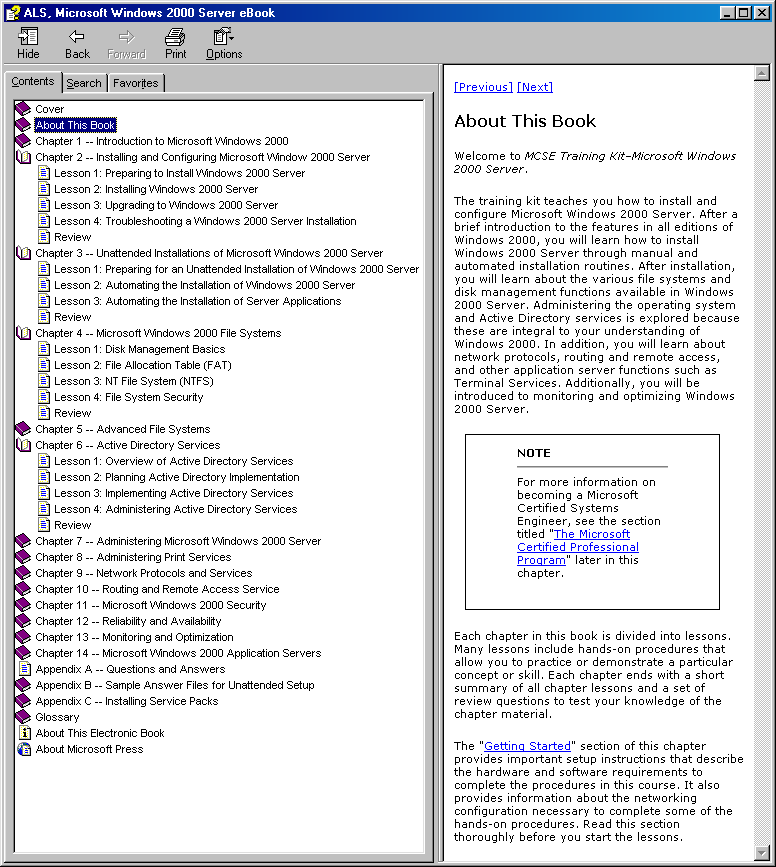Click the info icon for About This Electronic Book
Screen dimensions: 776x867
click(x=24, y=733)
